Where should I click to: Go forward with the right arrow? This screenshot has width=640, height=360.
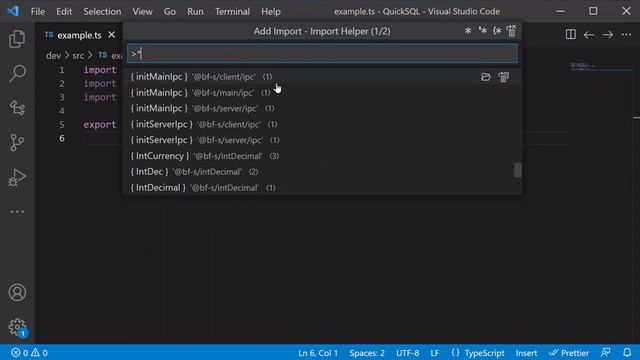coord(607,35)
